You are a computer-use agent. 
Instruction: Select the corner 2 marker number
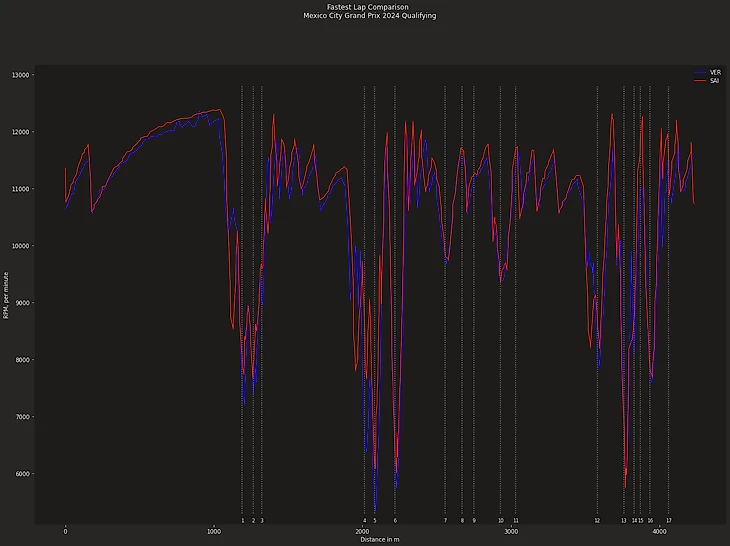click(x=253, y=521)
